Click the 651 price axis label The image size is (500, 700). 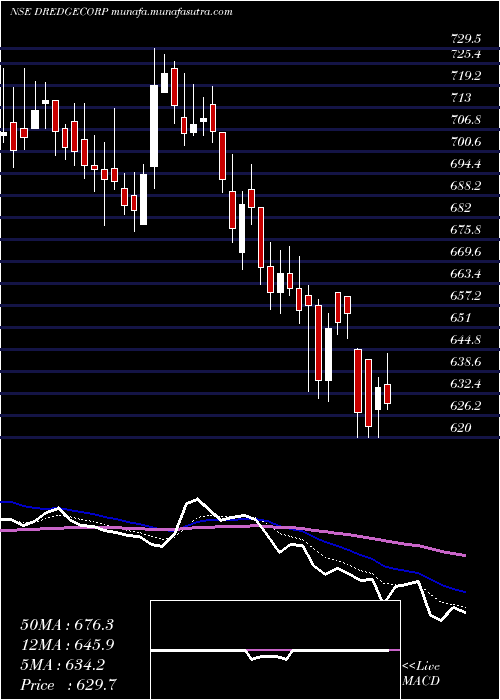[x=461, y=318]
